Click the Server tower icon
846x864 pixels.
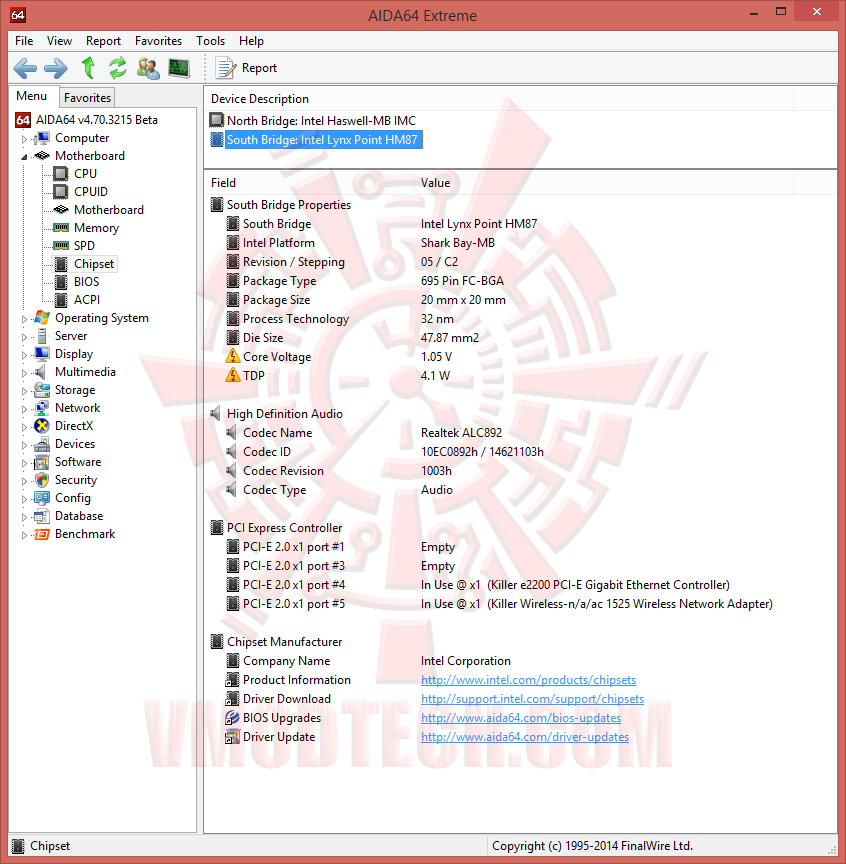pos(42,336)
